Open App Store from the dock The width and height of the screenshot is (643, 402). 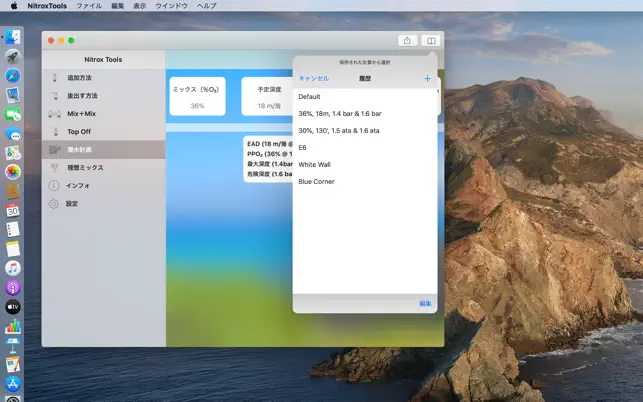click(x=13, y=384)
